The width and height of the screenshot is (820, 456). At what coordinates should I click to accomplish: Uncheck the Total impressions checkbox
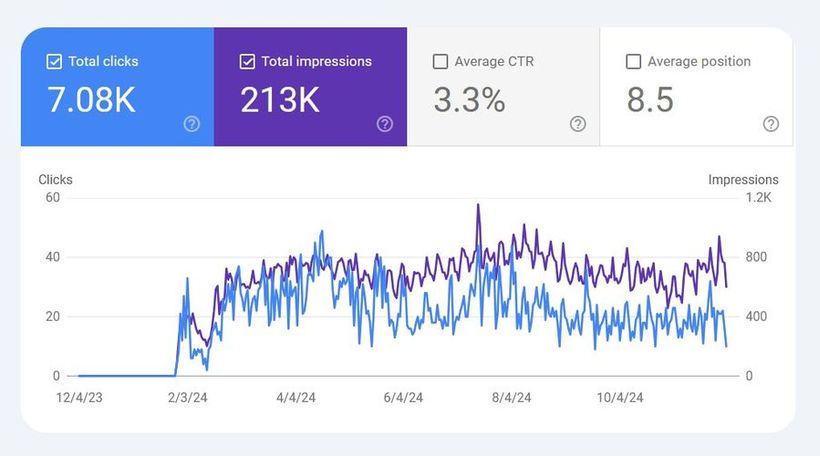(247, 62)
